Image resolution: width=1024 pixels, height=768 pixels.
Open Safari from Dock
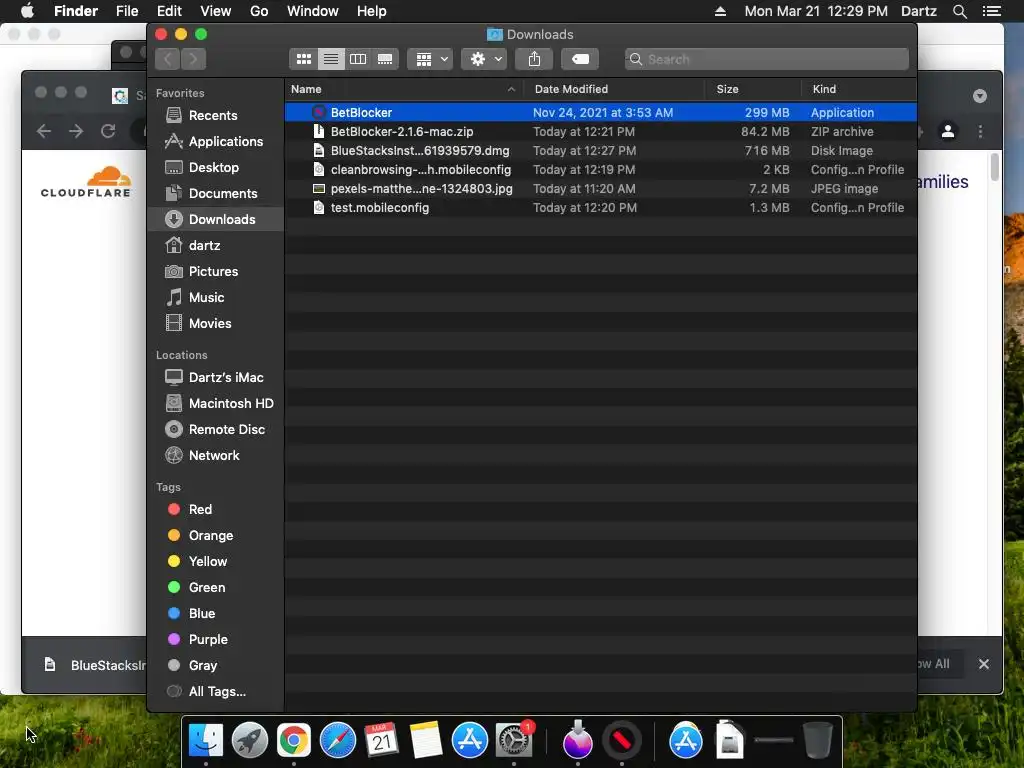(x=338, y=740)
